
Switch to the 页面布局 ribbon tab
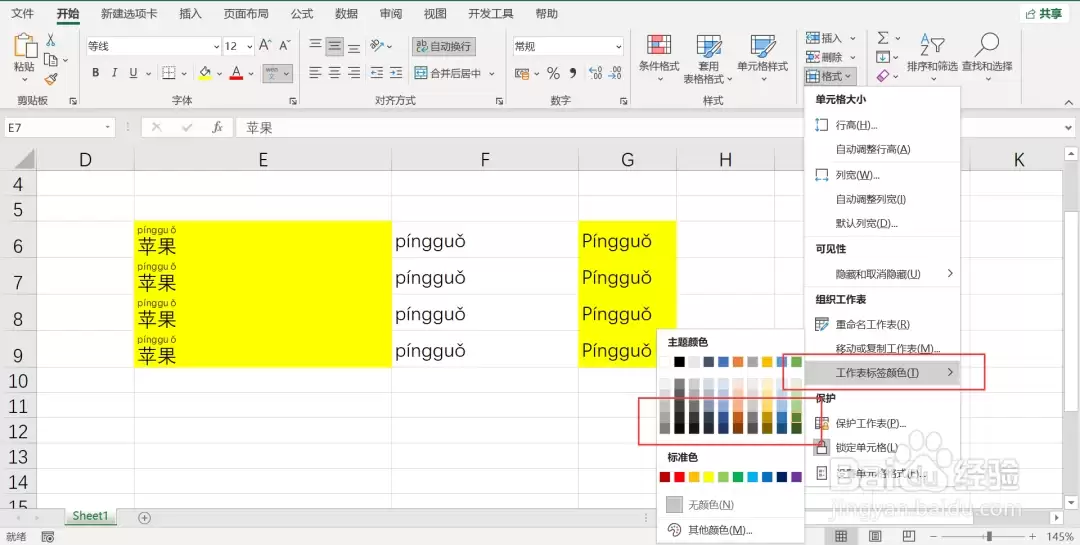pyautogui.click(x=246, y=14)
